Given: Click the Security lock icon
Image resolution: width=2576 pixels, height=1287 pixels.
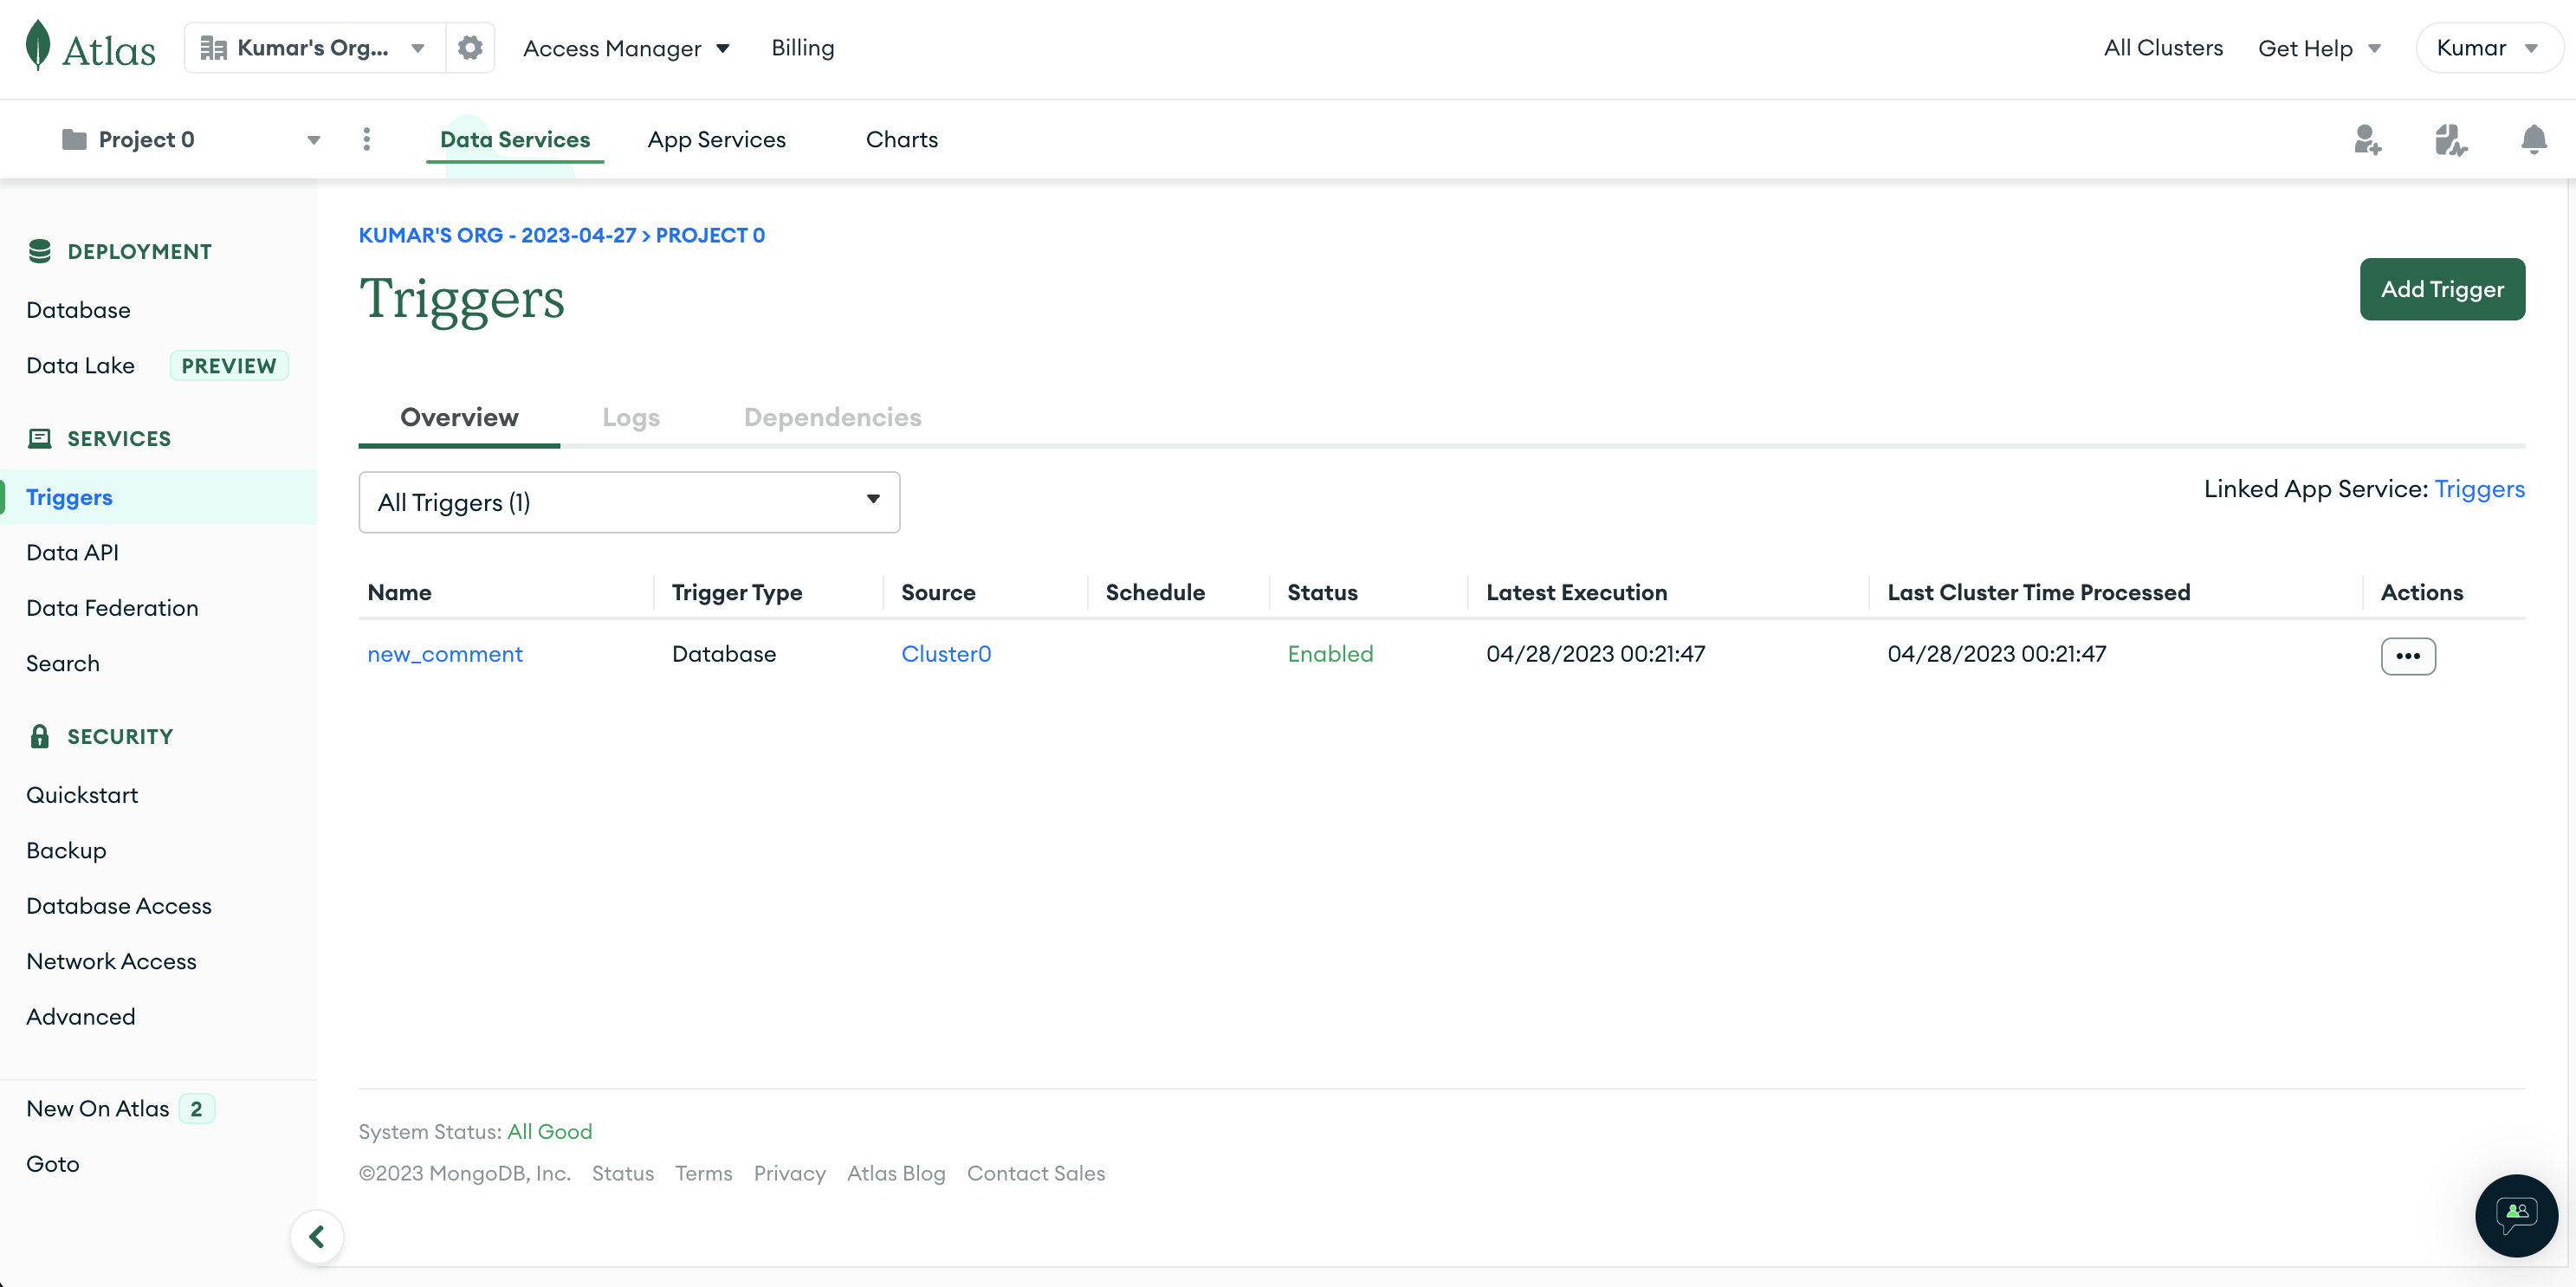Looking at the screenshot, I should pyautogui.click(x=40, y=736).
